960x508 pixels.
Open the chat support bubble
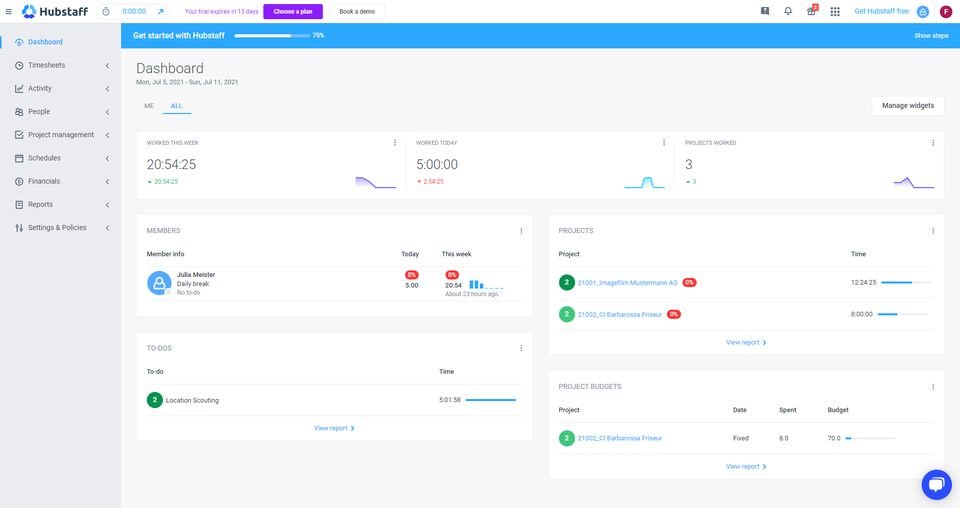[936, 484]
